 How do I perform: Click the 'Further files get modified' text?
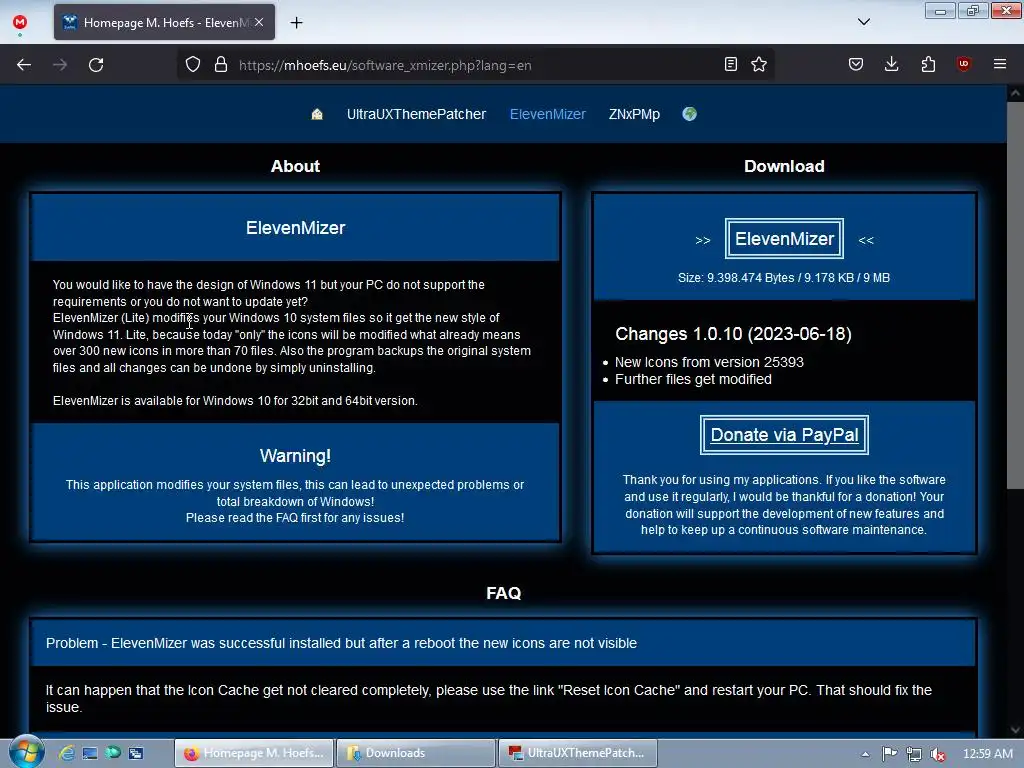pyautogui.click(x=693, y=379)
